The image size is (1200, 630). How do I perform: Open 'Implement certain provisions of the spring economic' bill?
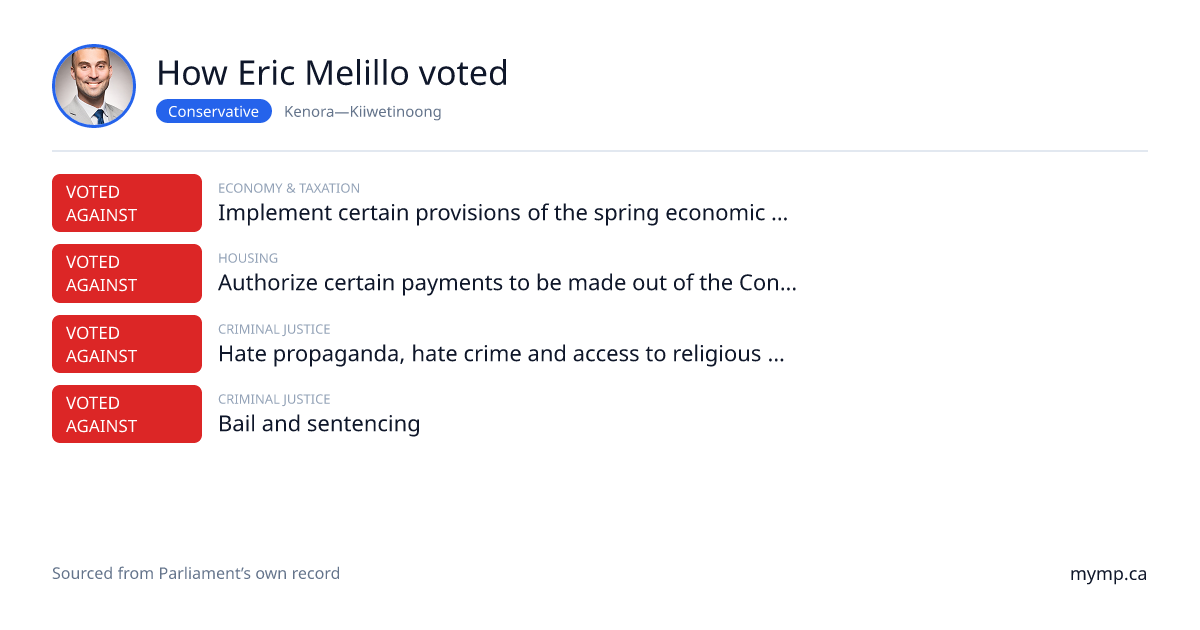coord(503,213)
